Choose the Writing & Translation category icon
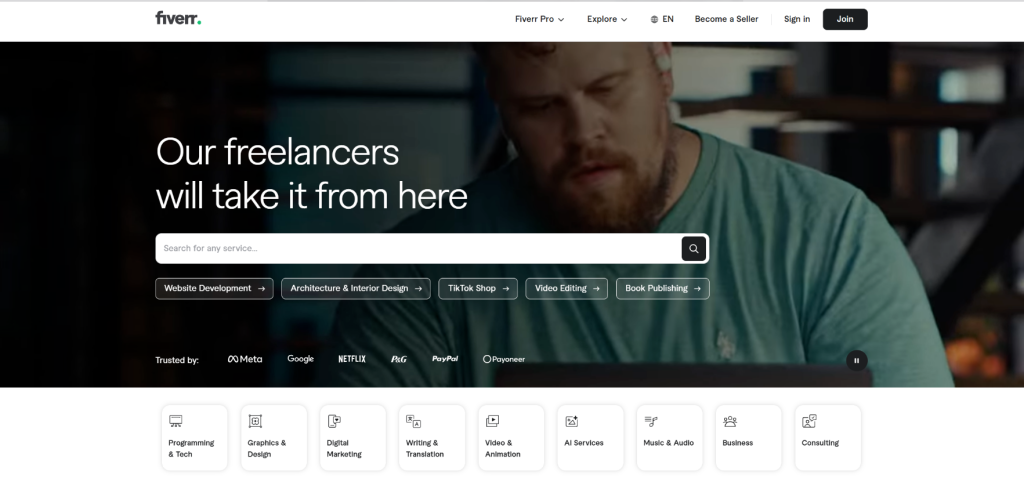This screenshot has width=1024, height=496. [x=413, y=422]
